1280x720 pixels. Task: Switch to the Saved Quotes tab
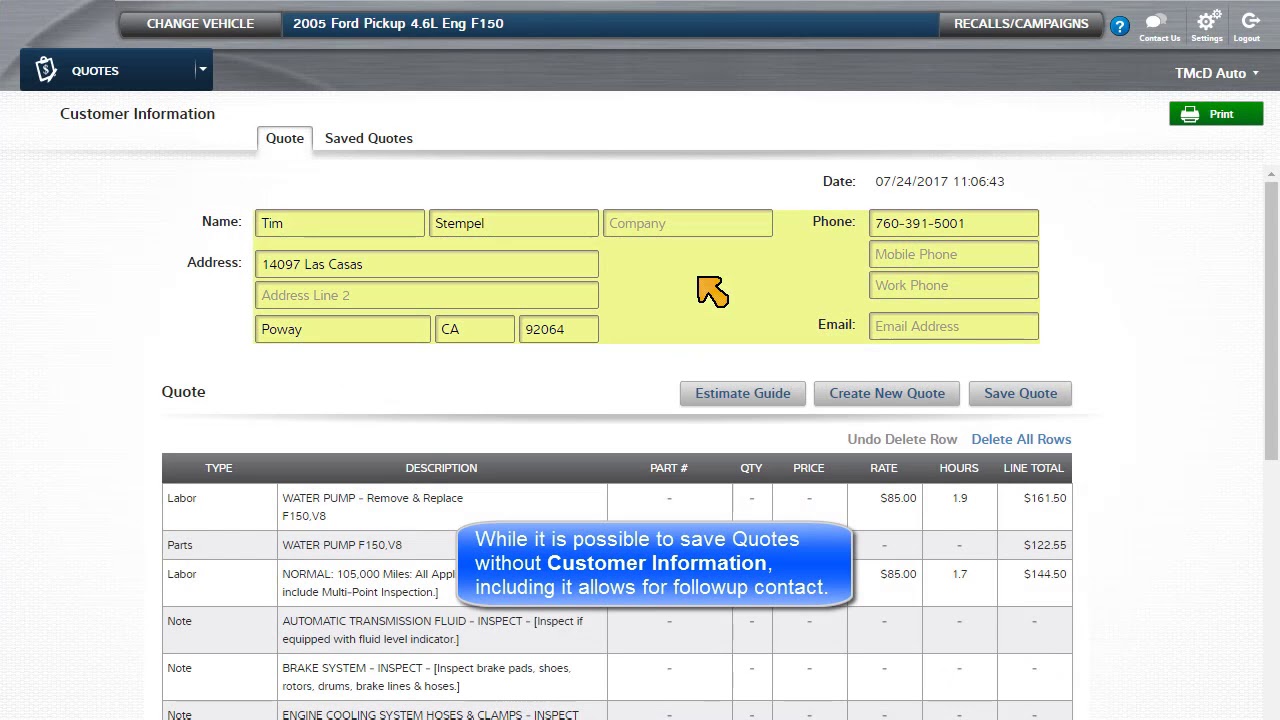pos(368,138)
